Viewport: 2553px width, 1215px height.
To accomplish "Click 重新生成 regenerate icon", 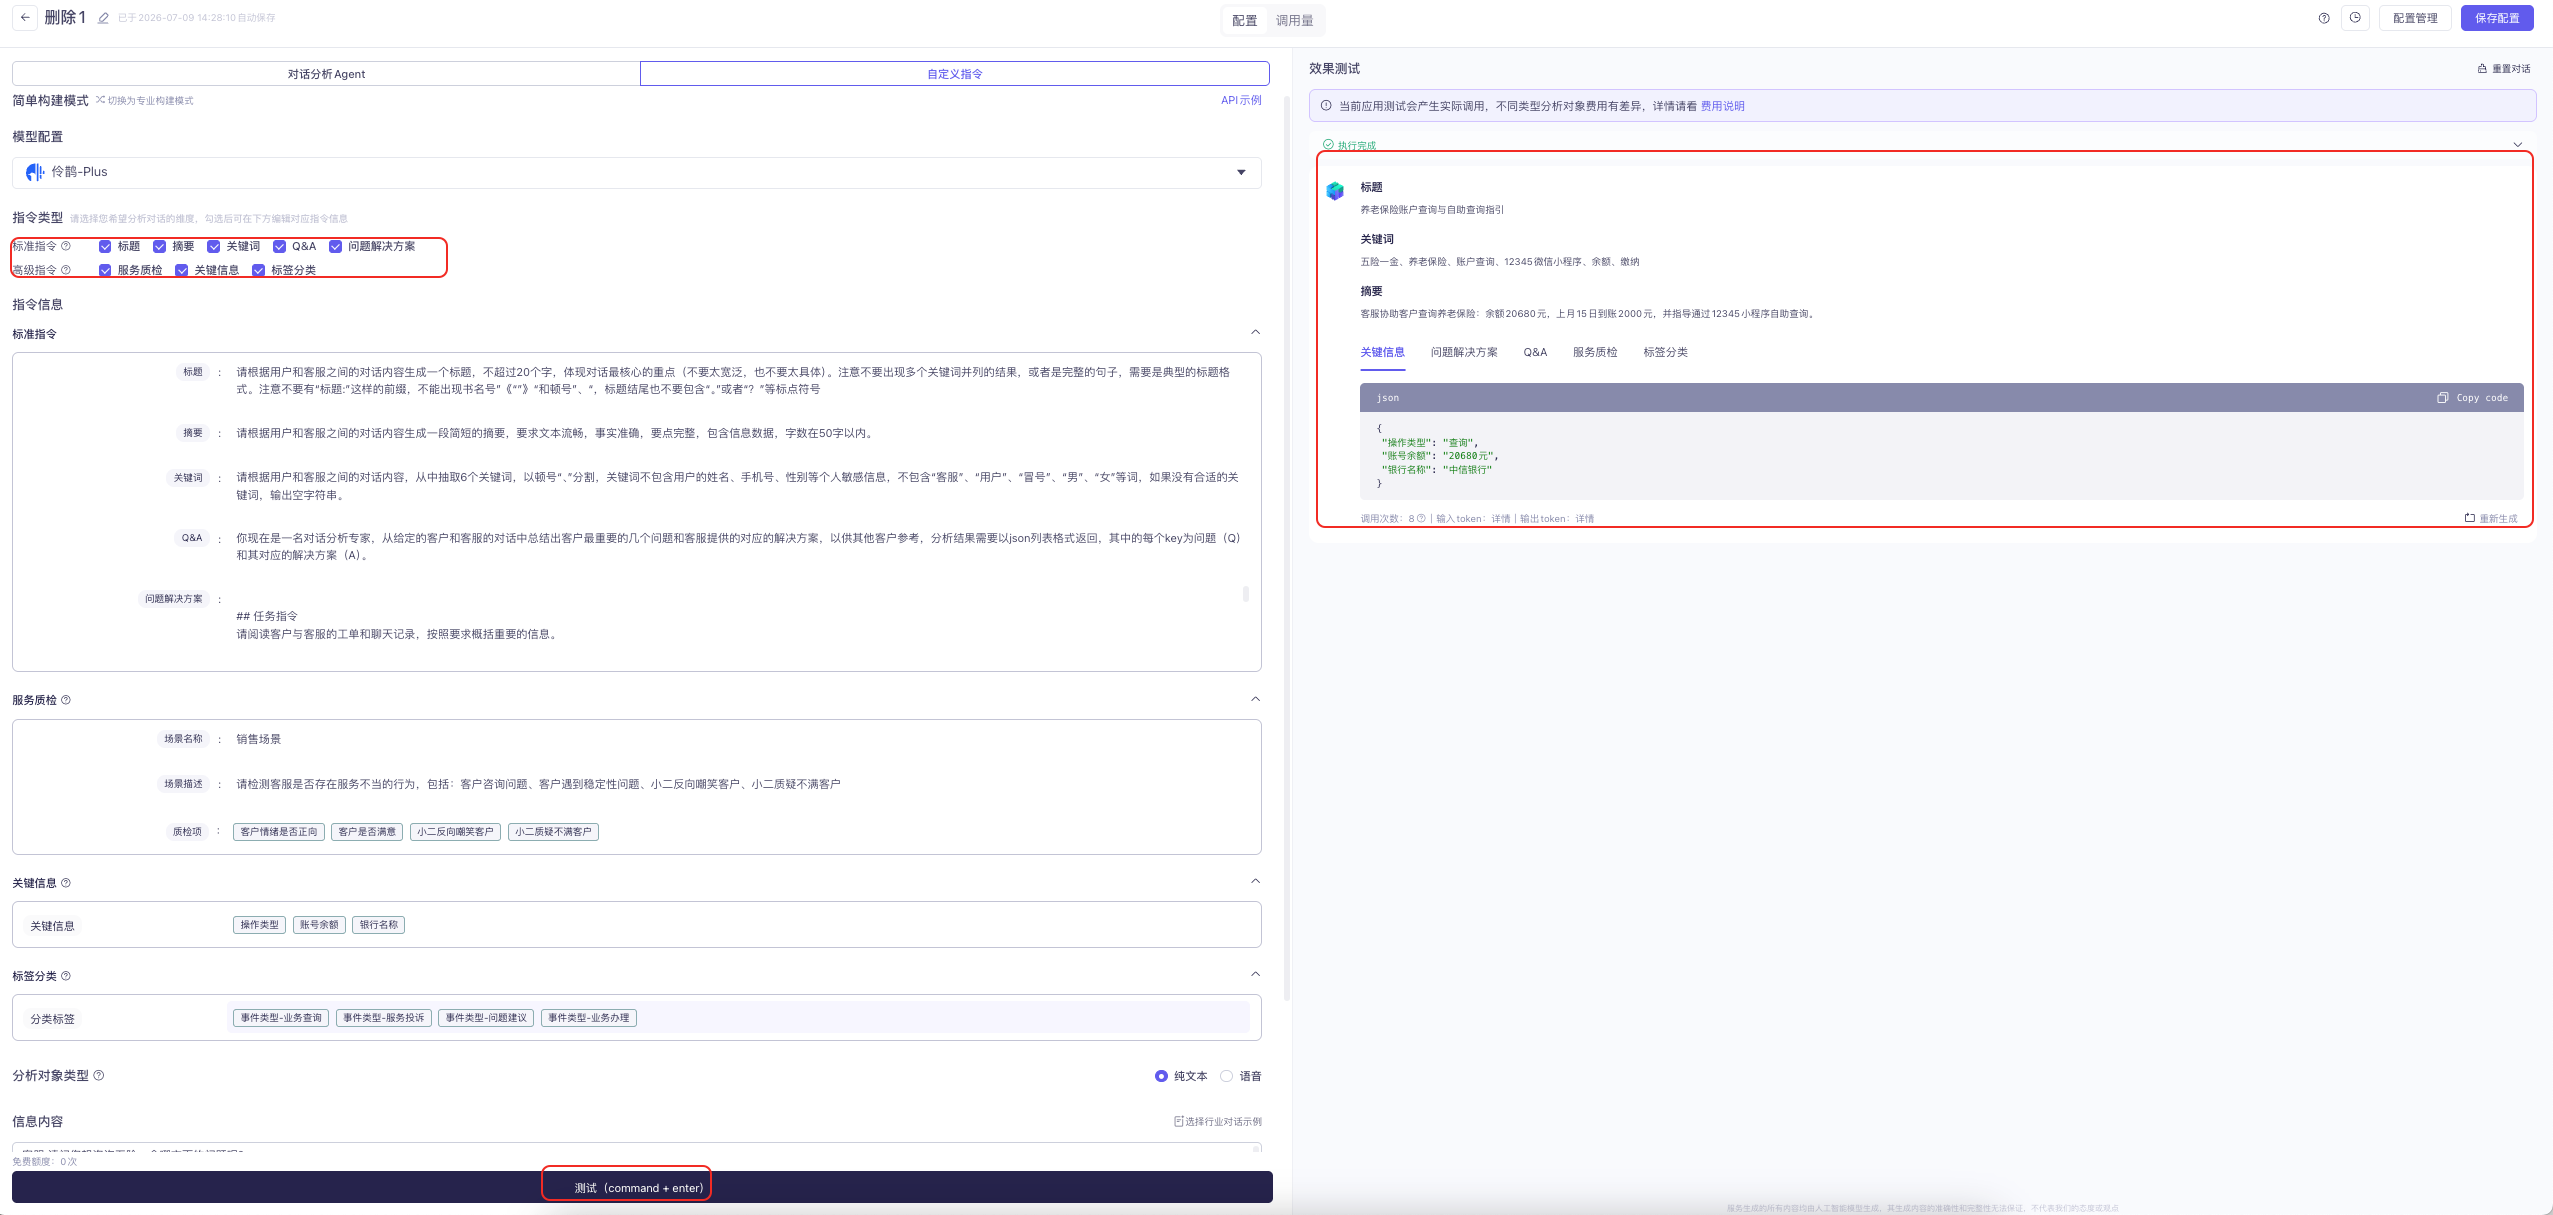I will tap(2470, 518).
